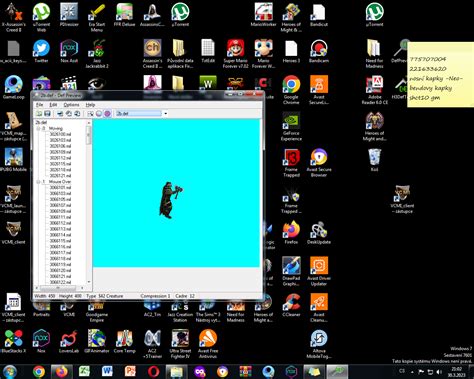Viewport: 474px width, 379px height.
Task: Open the Ultra Street Fighter IV desktop icon
Action: tap(180, 344)
